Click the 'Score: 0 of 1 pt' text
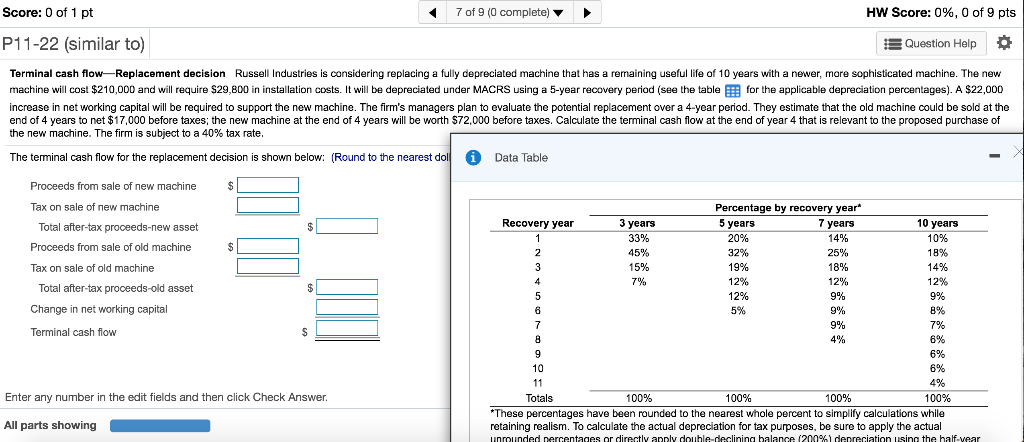Image resolution: width=1024 pixels, height=442 pixels. (48, 12)
